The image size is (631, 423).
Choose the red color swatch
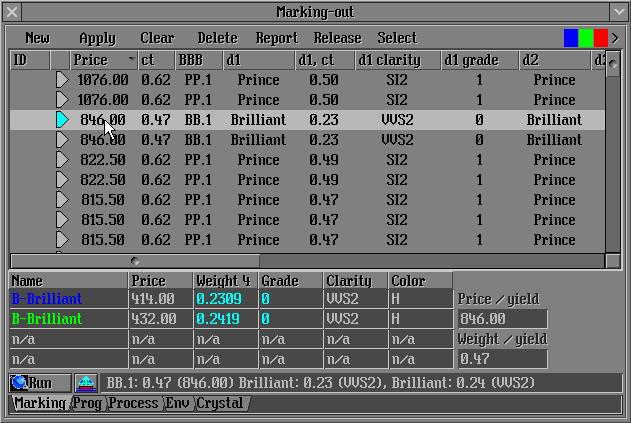(x=600, y=38)
